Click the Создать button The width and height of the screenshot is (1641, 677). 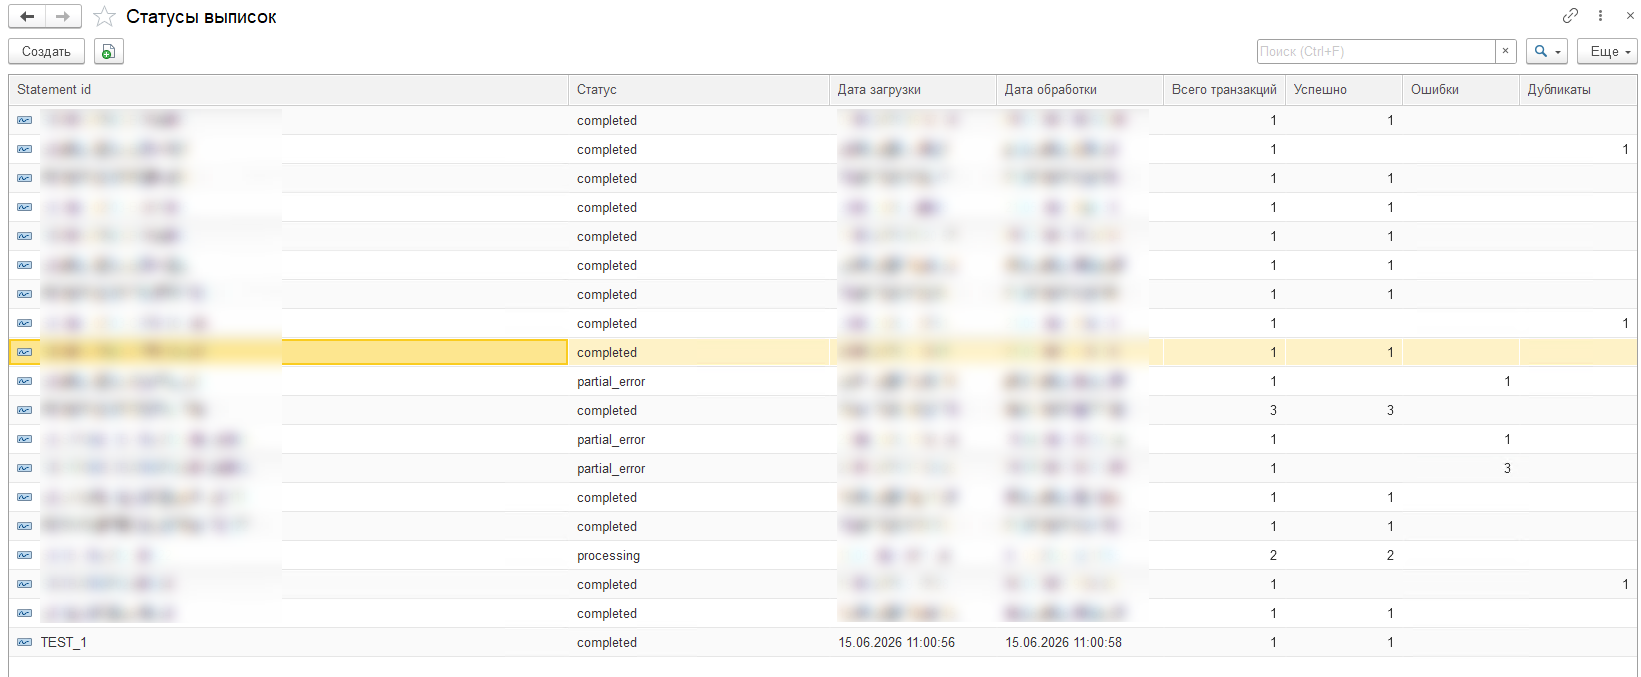click(46, 51)
